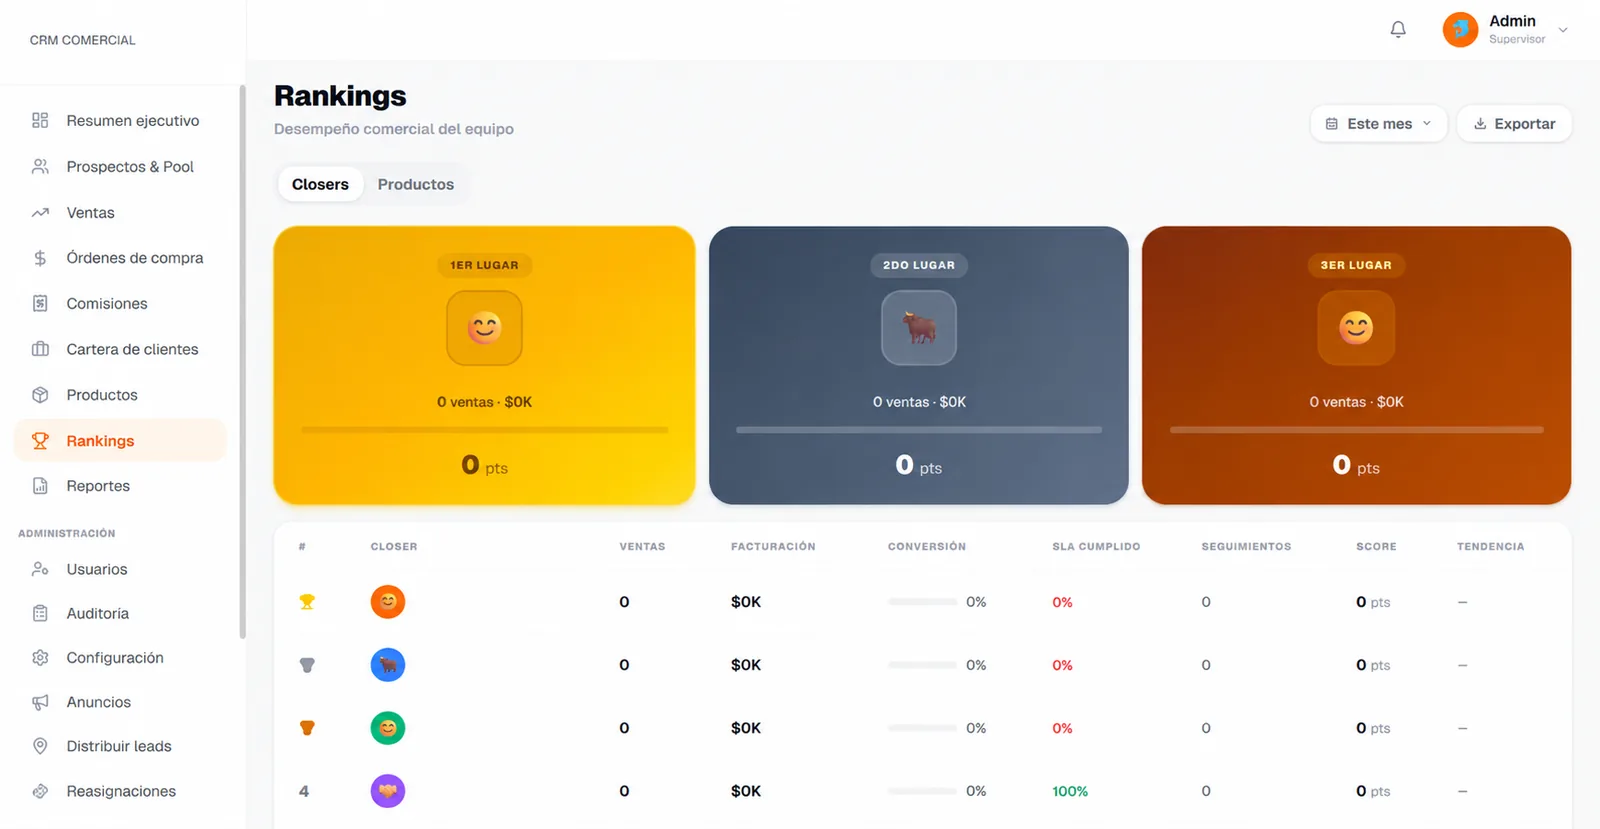Click the Órdenes de compra dollar icon
The image size is (1600, 829).
click(x=40, y=258)
